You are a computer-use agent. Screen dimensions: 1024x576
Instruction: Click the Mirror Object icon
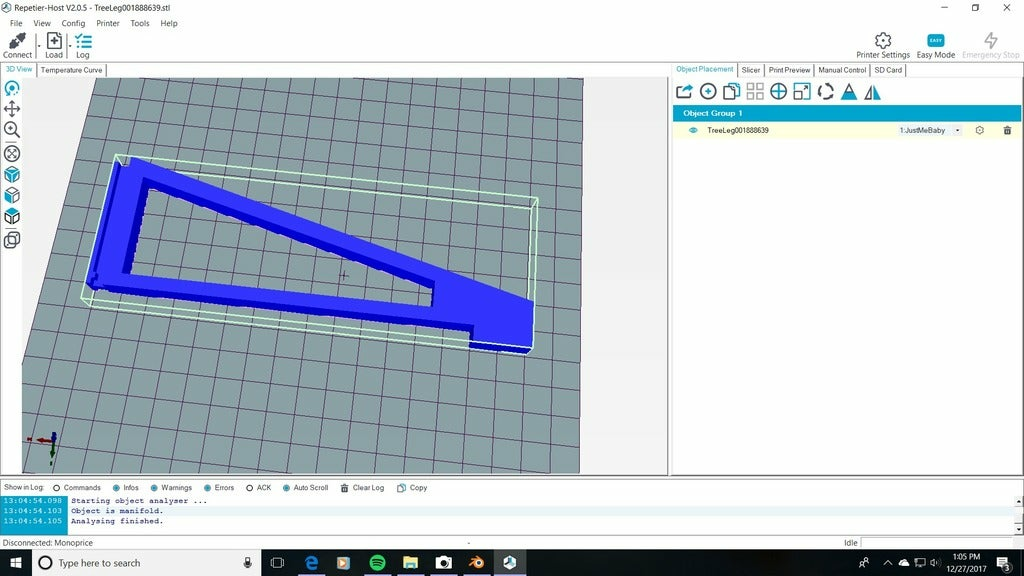click(x=871, y=91)
